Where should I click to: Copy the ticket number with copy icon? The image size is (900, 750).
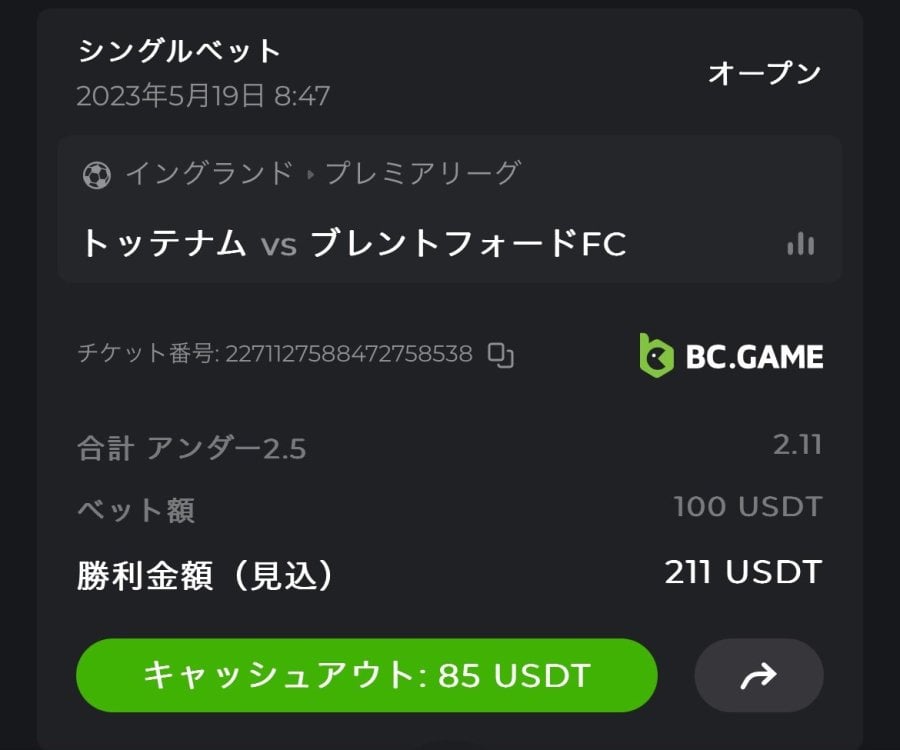(501, 354)
